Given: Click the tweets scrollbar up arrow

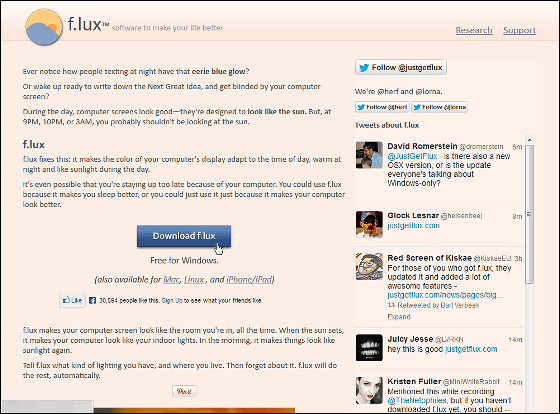Looking at the screenshot, I should [530, 139].
